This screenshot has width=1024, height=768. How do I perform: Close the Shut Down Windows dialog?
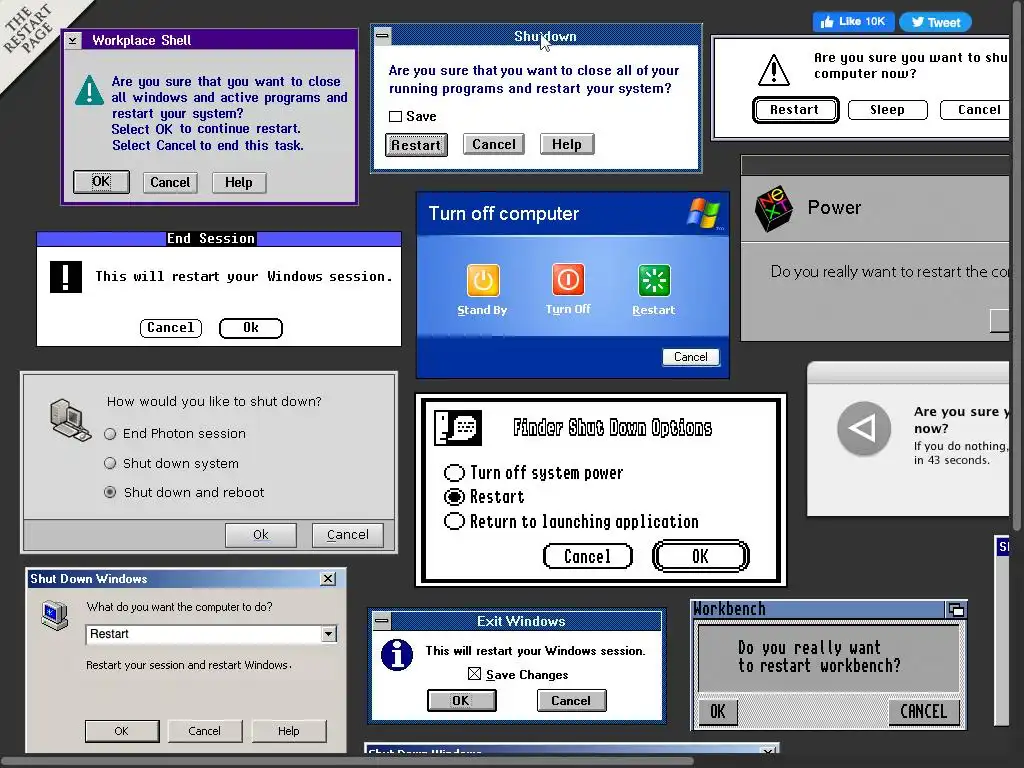[x=328, y=579]
